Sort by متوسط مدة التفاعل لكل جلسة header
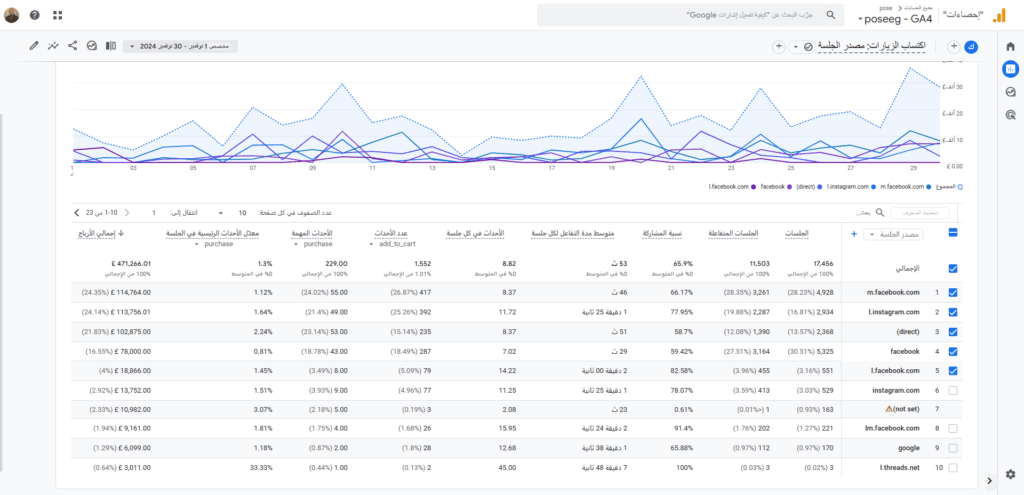Screen dimensions: 1024x495 (x=571, y=233)
